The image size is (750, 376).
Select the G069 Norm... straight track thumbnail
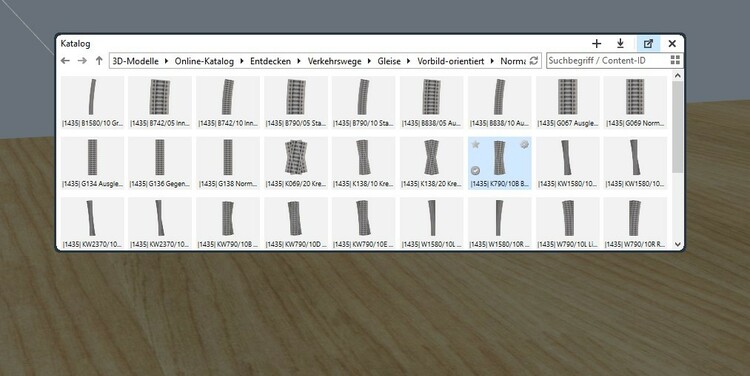pos(636,102)
